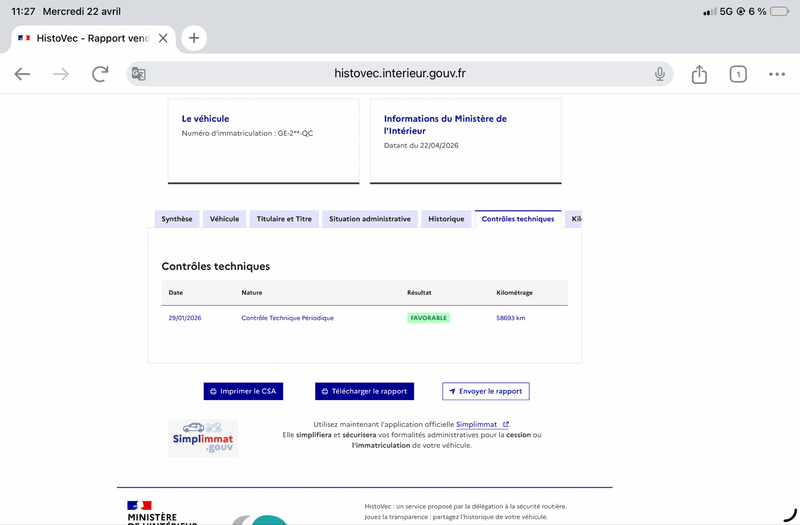This screenshot has width=800, height=525.
Task: Click Envoyer le rapport button
Action: click(x=485, y=391)
